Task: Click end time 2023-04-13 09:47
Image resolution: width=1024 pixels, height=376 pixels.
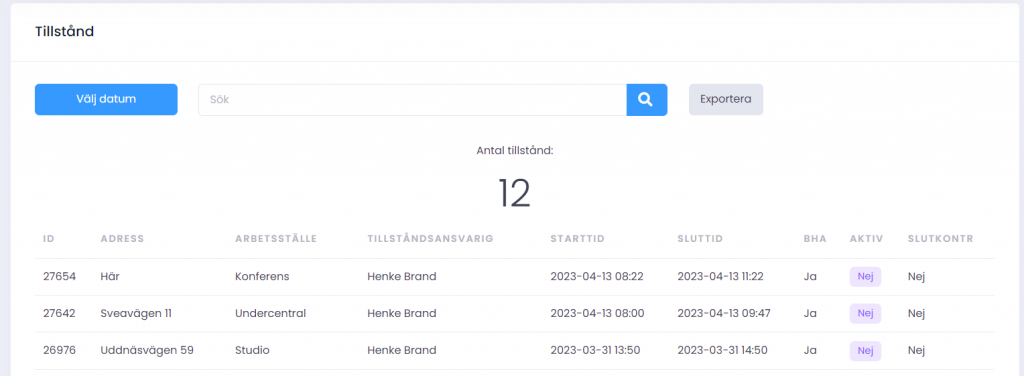Action: pyautogui.click(x=724, y=313)
